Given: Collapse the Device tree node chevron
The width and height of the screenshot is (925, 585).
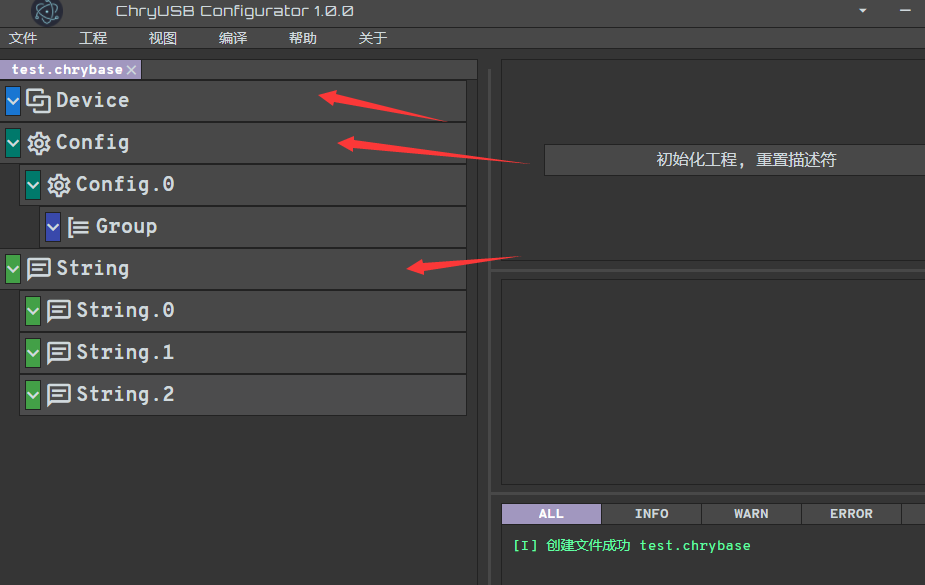Looking at the screenshot, I should (x=13, y=101).
